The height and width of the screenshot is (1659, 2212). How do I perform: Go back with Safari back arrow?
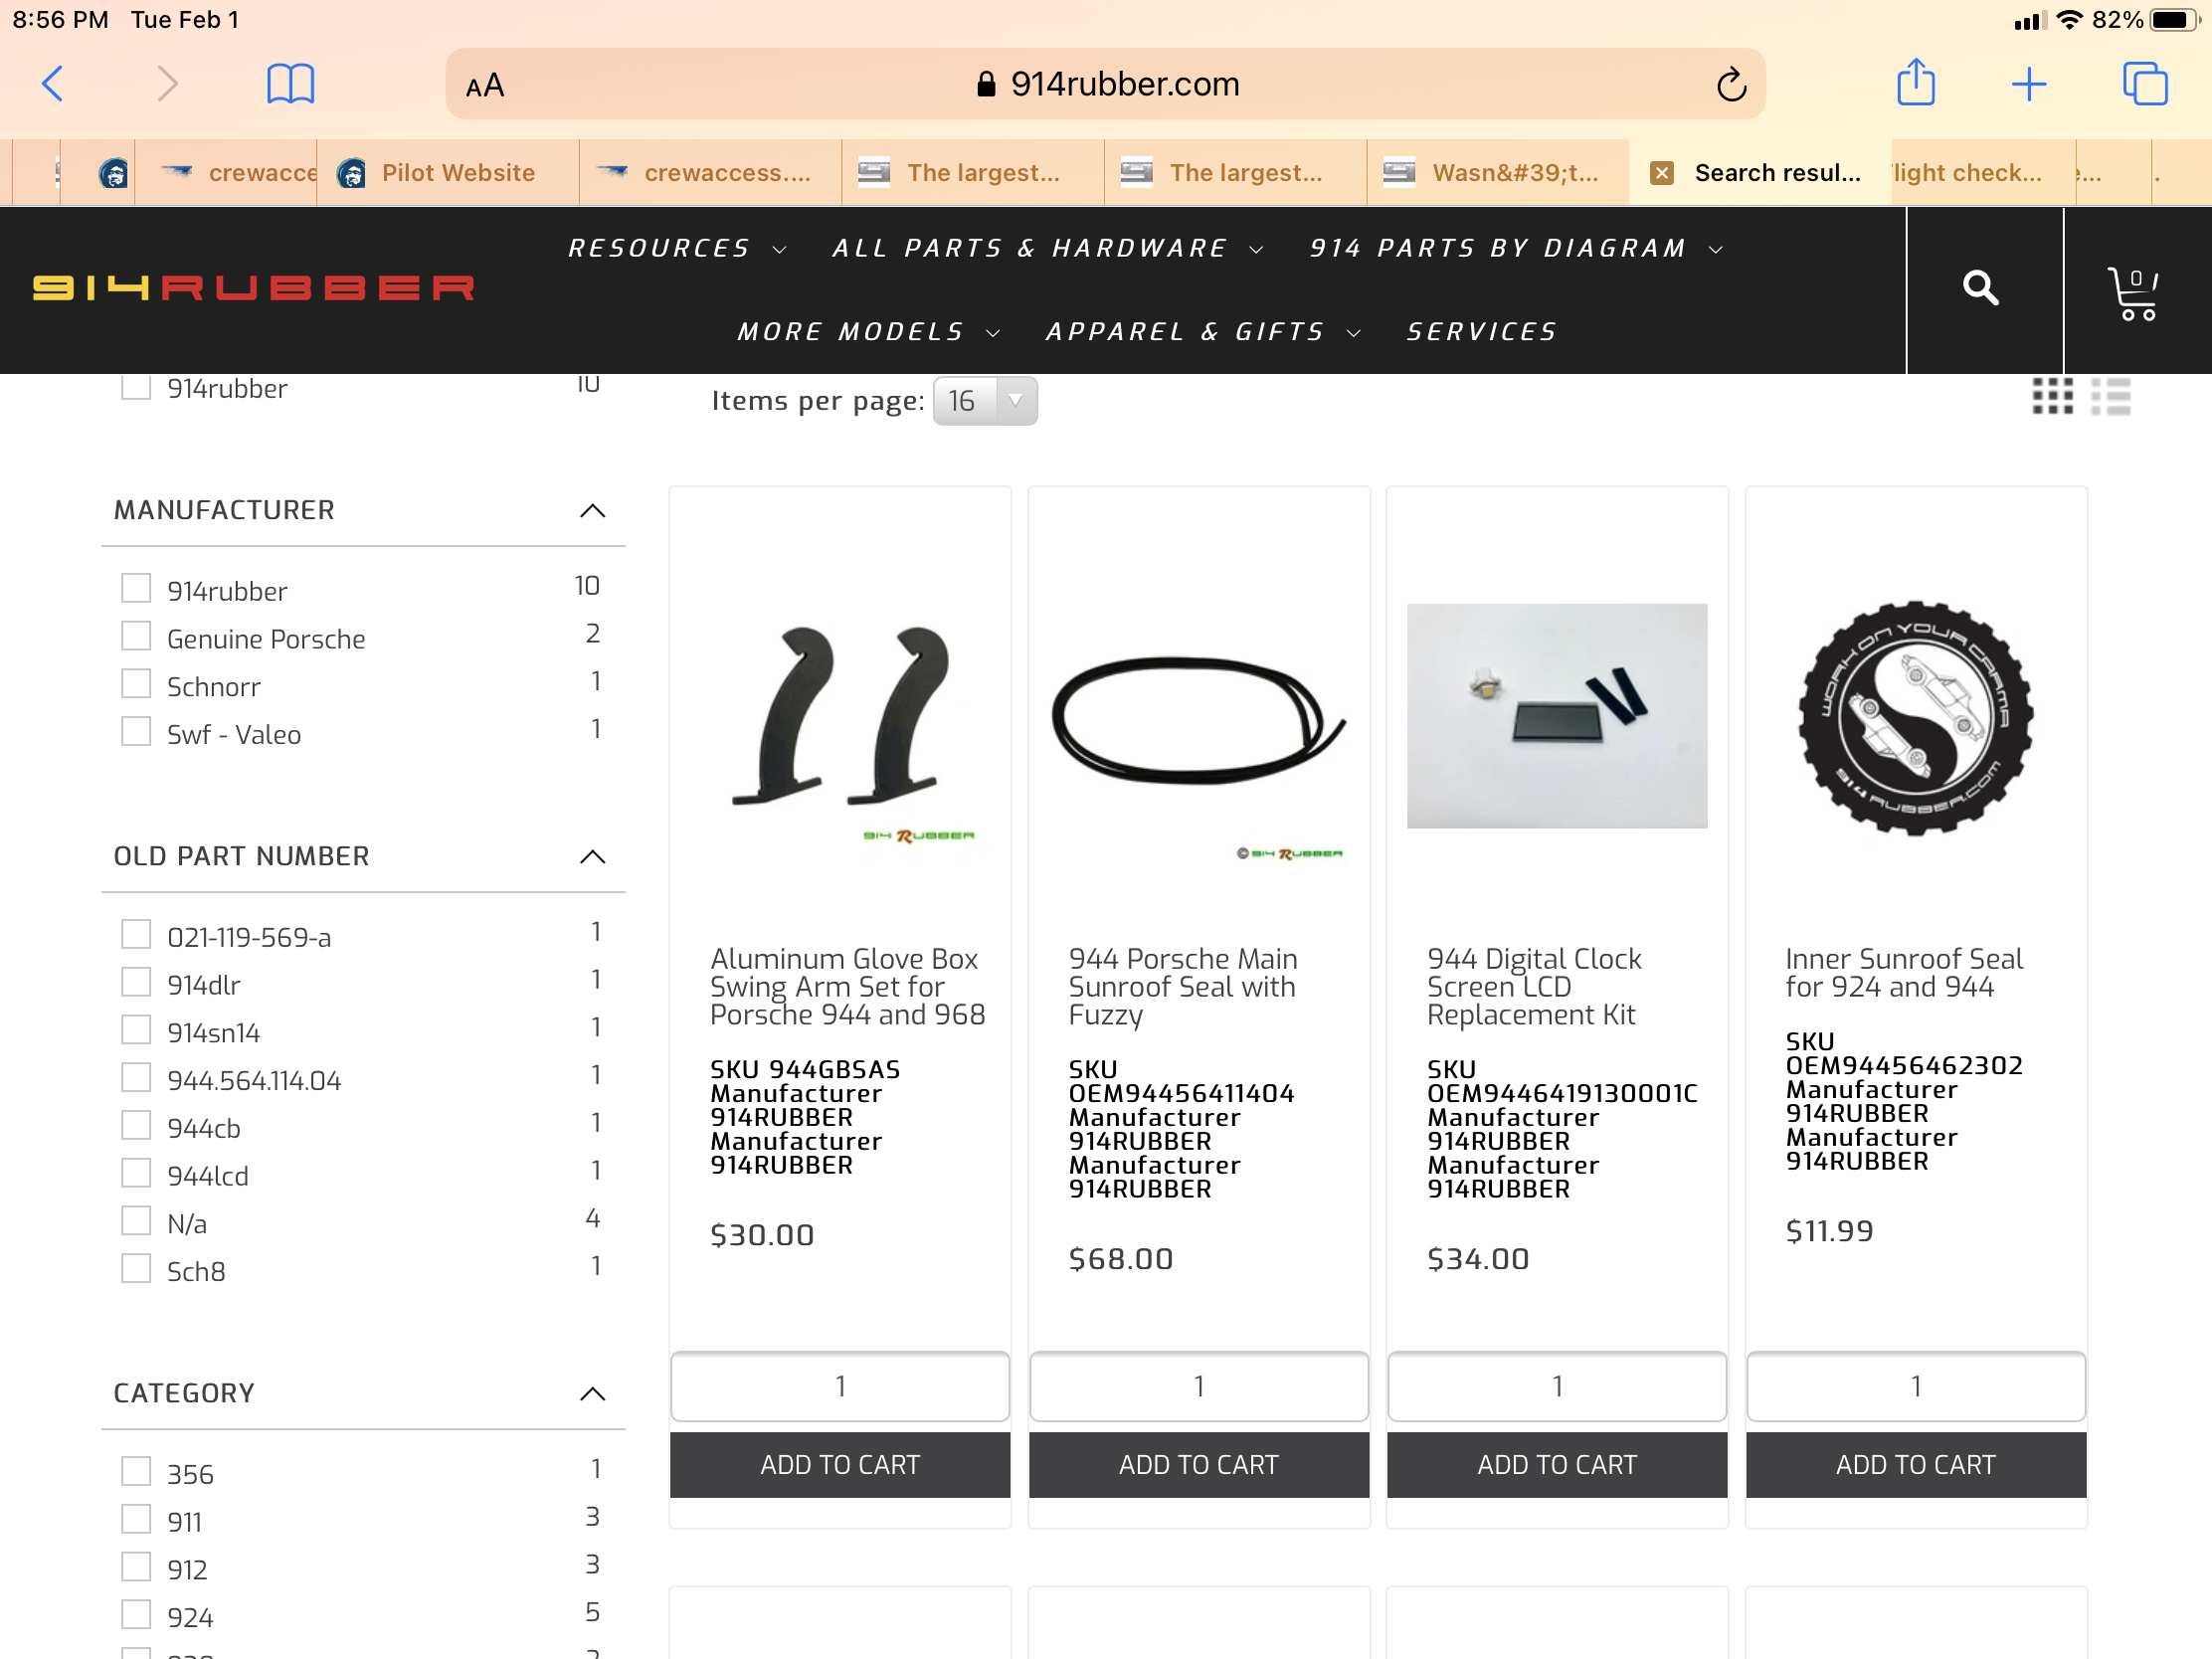(x=53, y=83)
